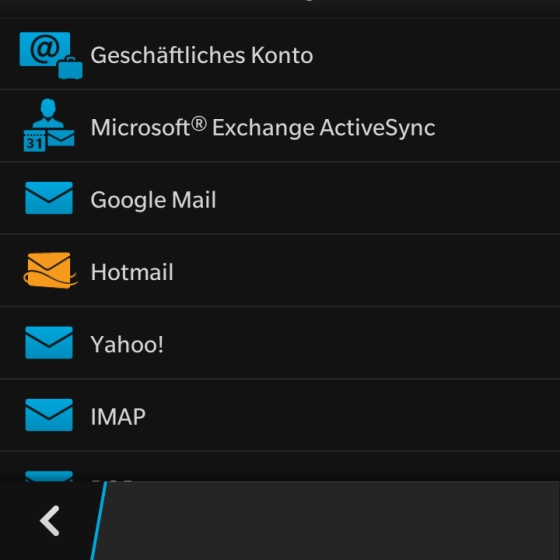Pick the "Hotmail" label
The image size is (560, 560).
132,272
